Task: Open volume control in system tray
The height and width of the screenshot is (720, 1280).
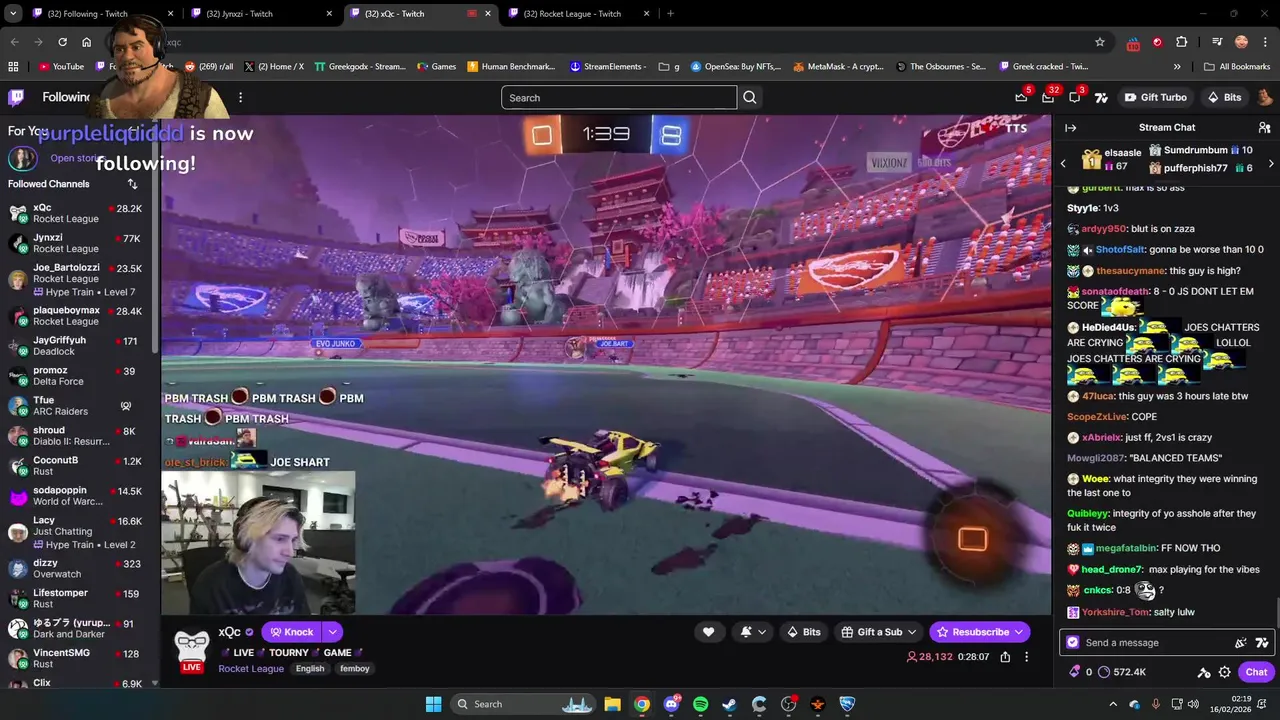Action: pyautogui.click(x=1194, y=704)
